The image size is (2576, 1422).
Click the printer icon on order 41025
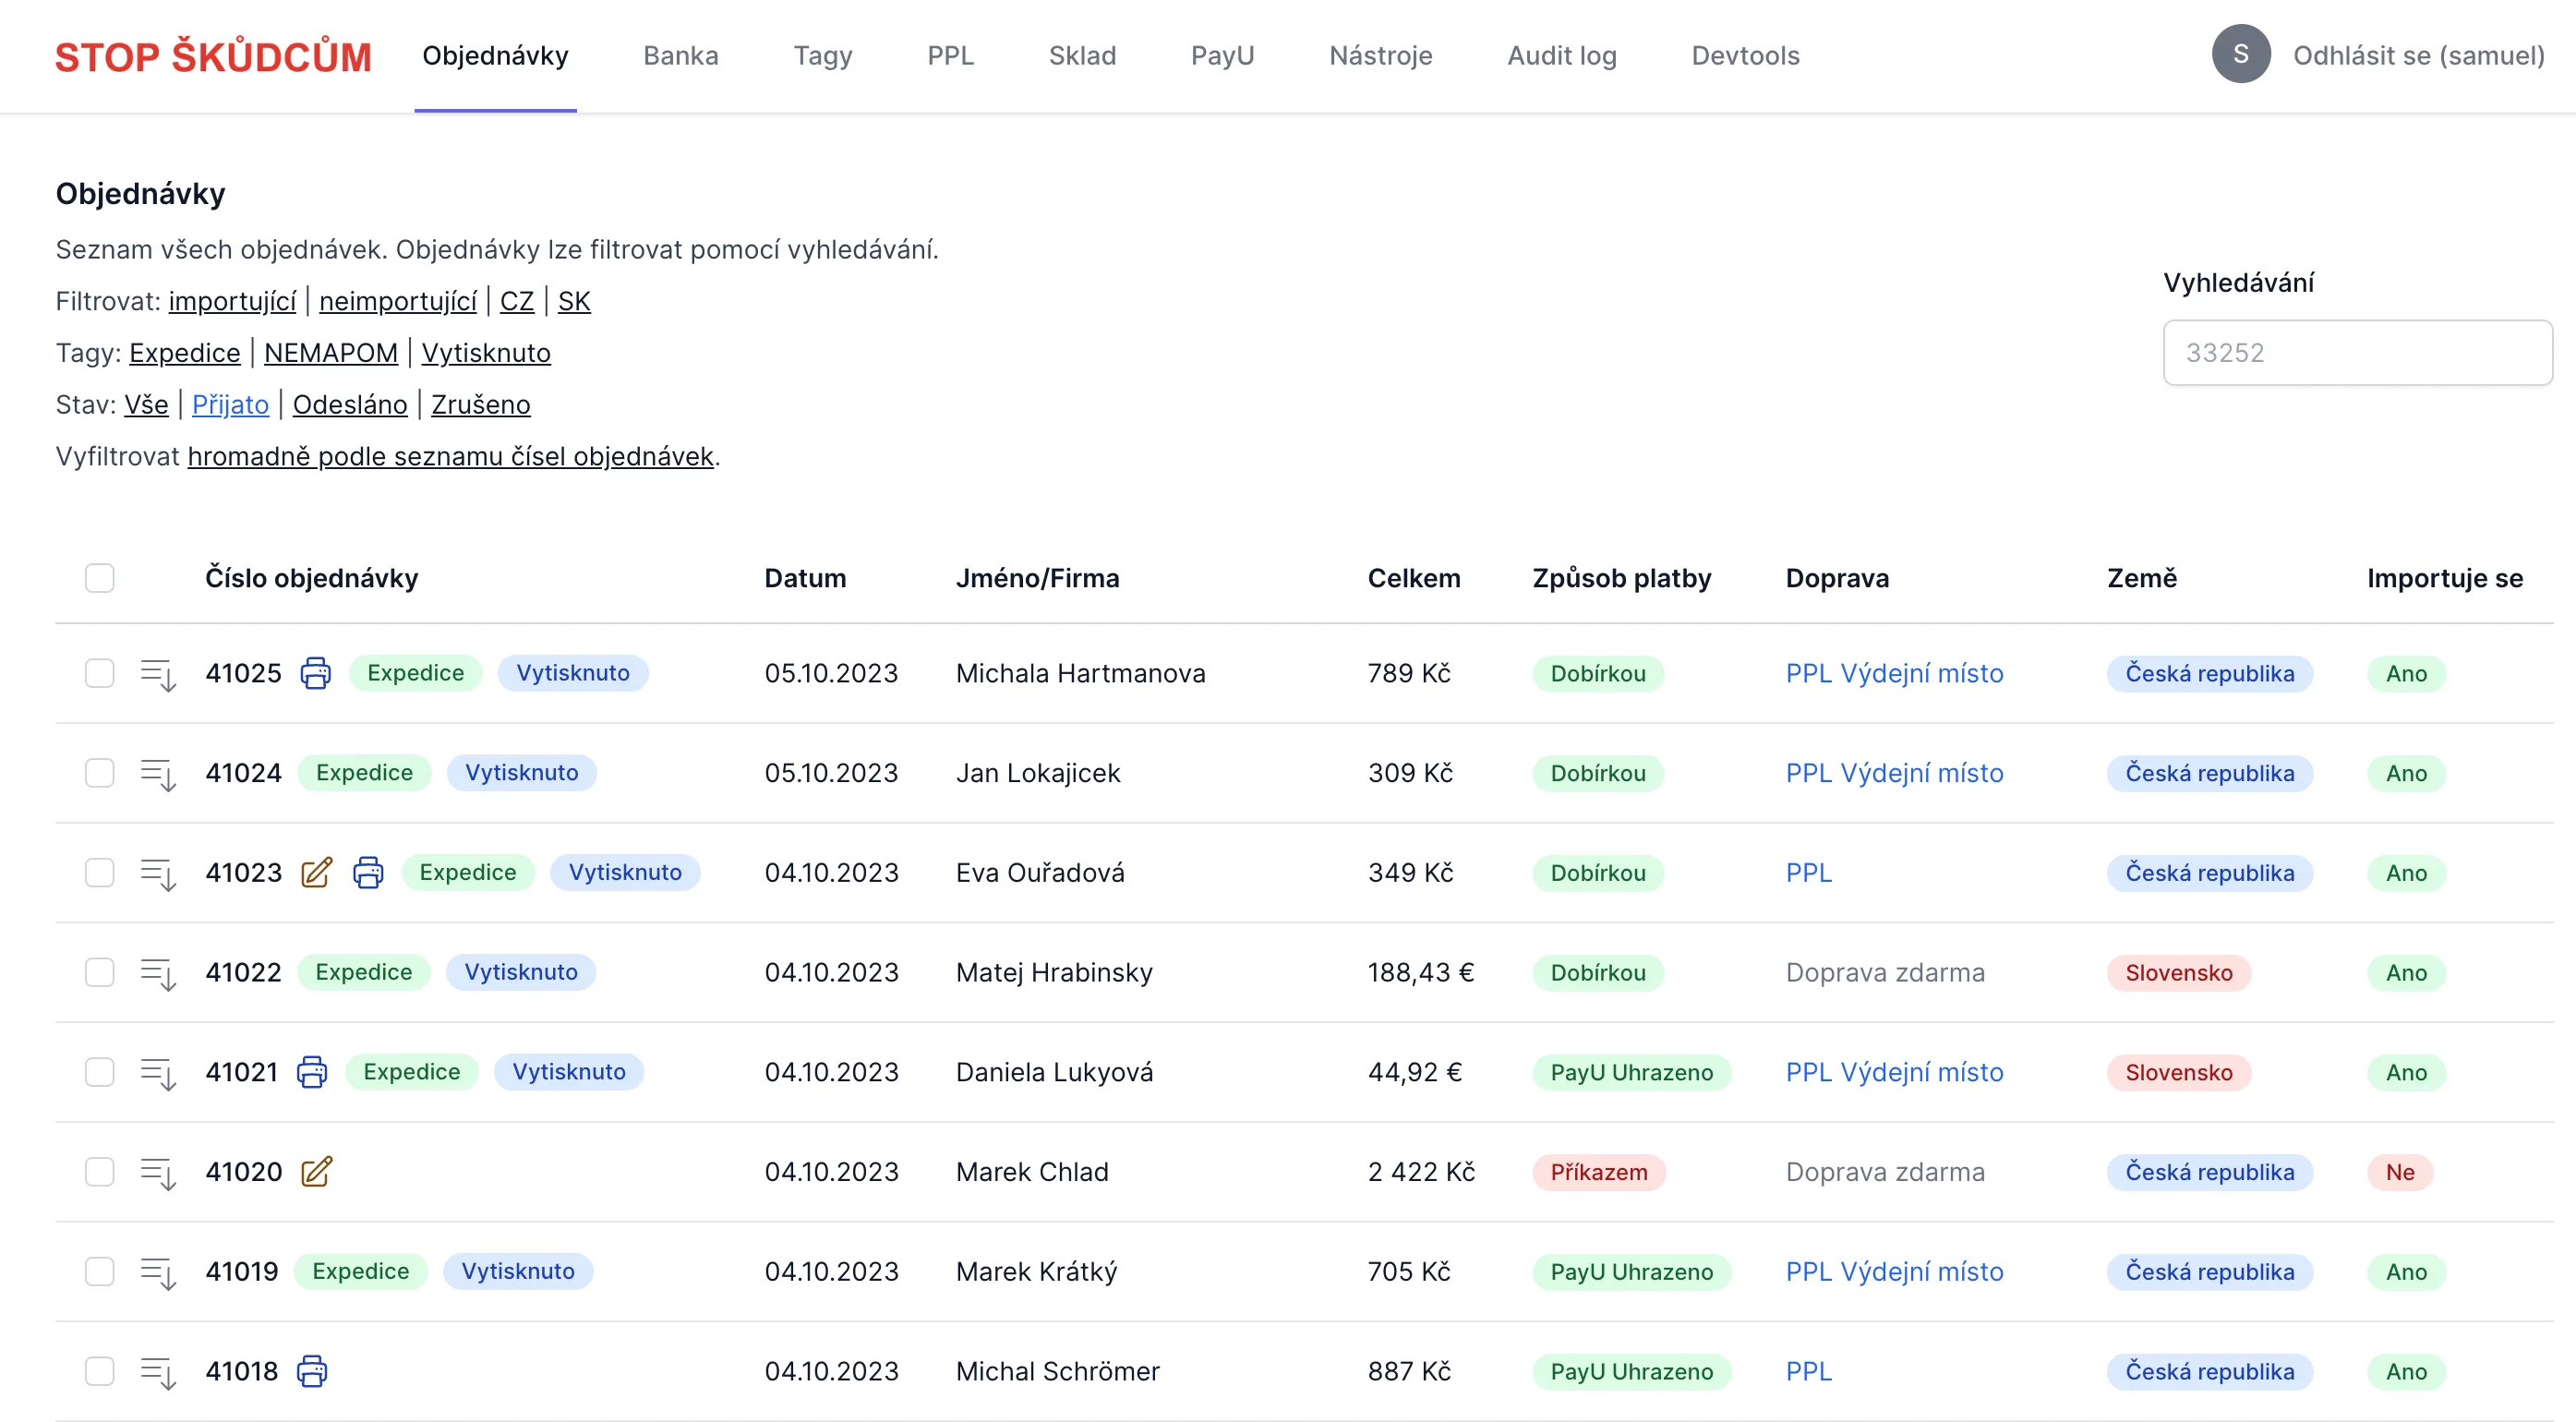pyautogui.click(x=316, y=673)
